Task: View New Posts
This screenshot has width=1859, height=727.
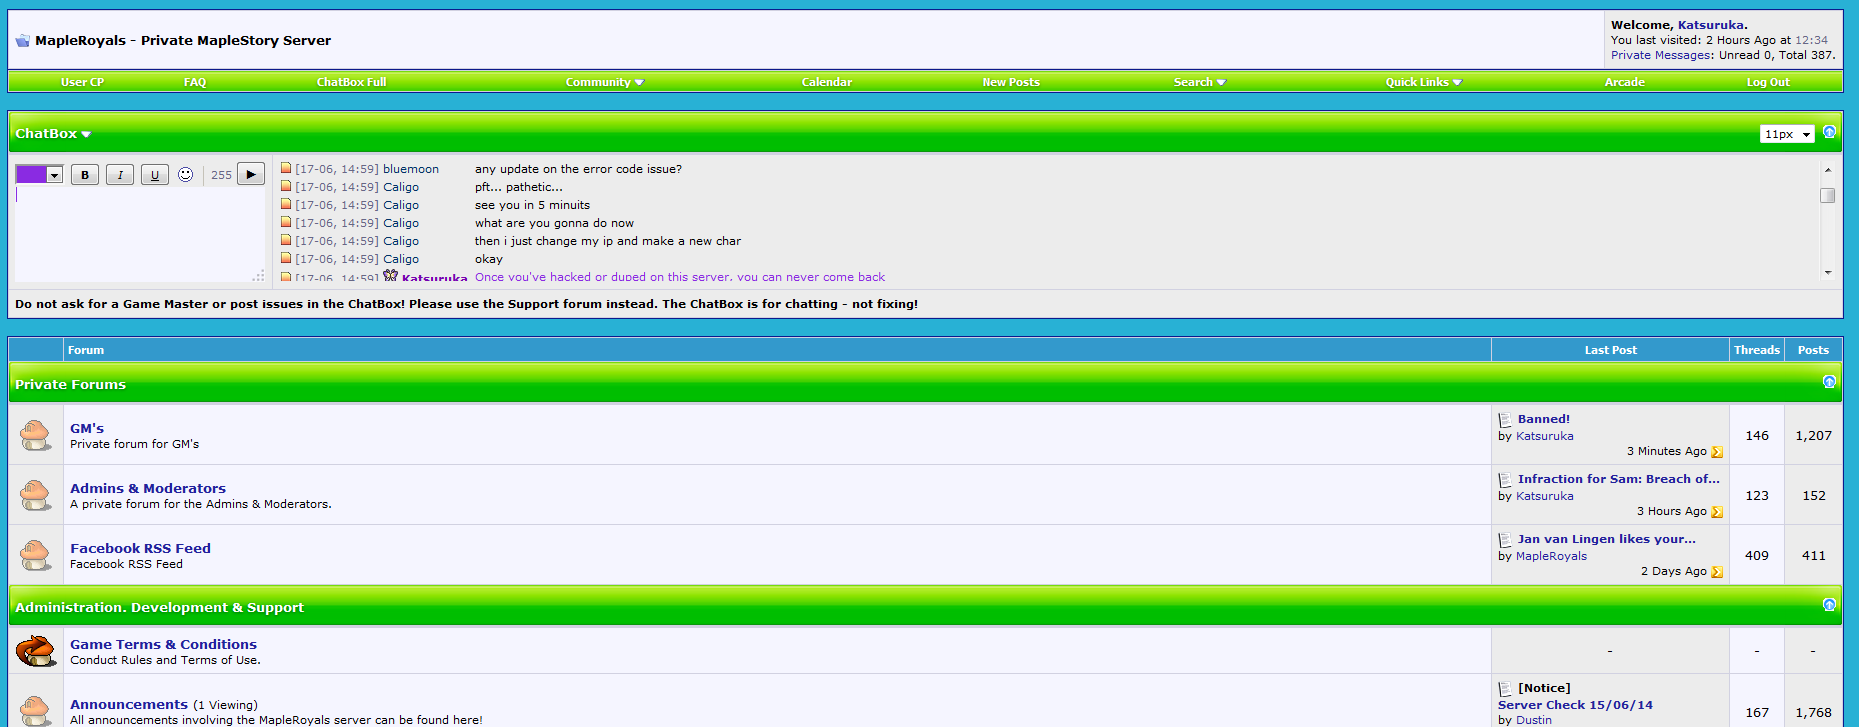Action: tap(1011, 82)
